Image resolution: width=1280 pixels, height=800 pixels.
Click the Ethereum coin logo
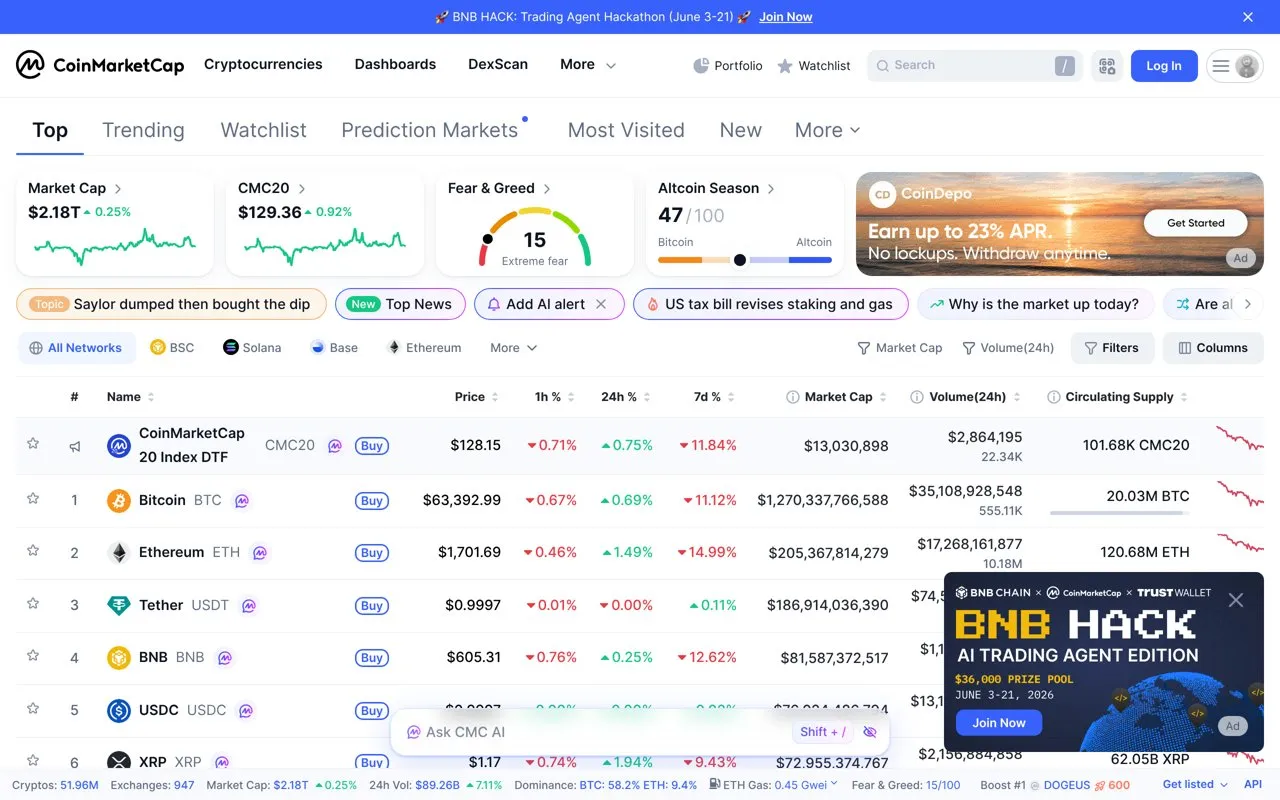[119, 552]
